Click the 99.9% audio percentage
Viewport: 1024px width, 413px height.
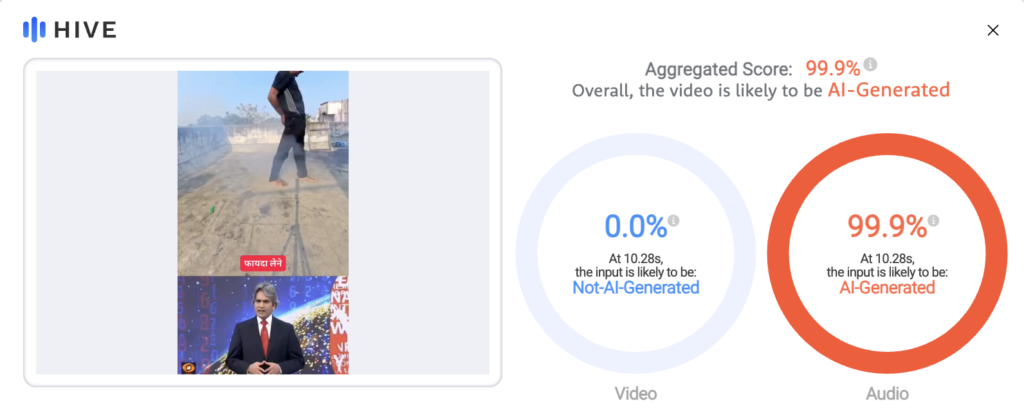882,226
